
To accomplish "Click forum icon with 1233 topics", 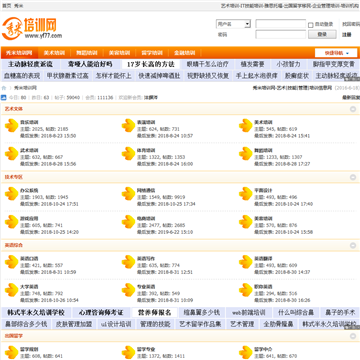I will [x=246, y=153].
